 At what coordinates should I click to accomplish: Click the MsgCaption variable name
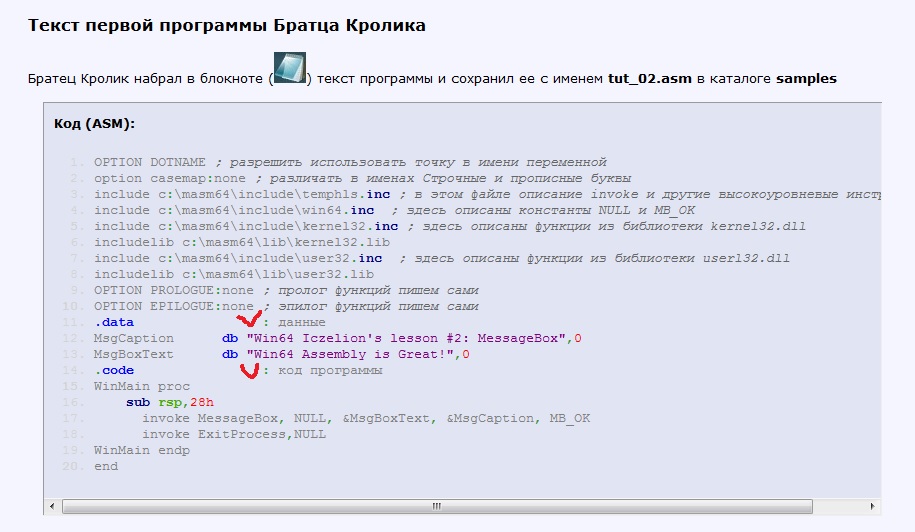pyautogui.click(x=134, y=338)
